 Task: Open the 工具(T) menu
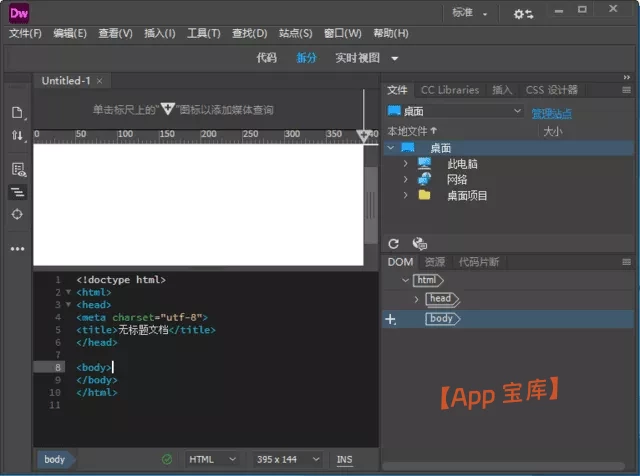coord(204,33)
